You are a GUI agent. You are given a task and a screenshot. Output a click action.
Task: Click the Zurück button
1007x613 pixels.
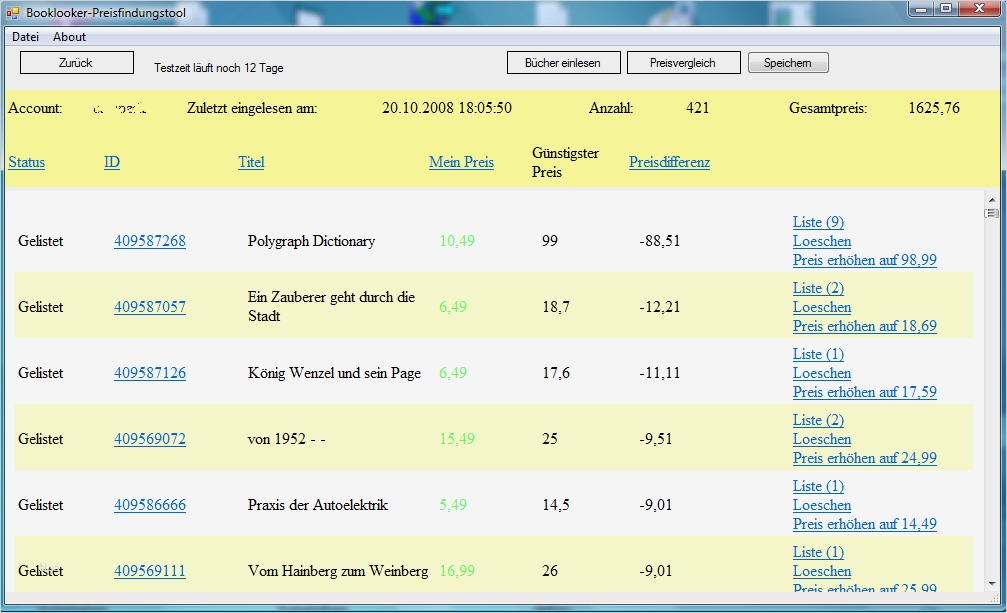(x=76, y=63)
